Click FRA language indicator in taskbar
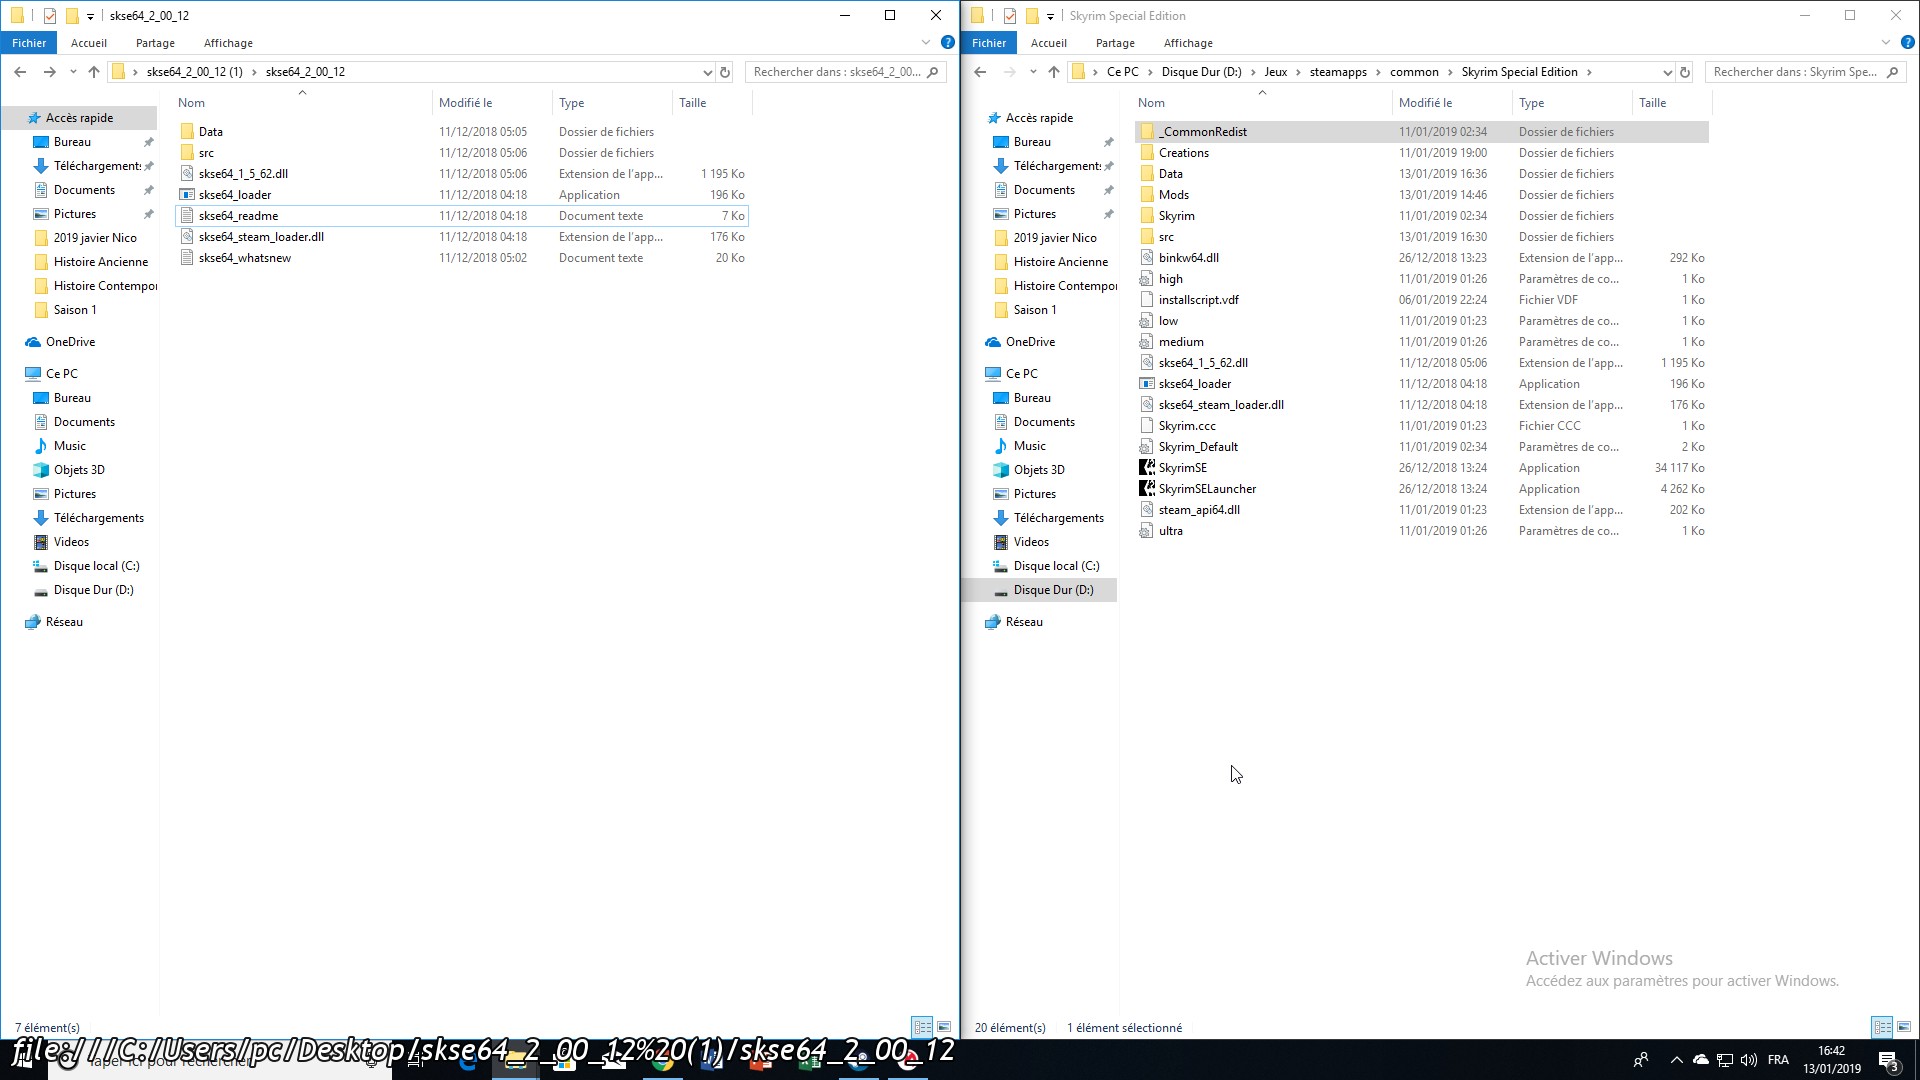 (1778, 1060)
